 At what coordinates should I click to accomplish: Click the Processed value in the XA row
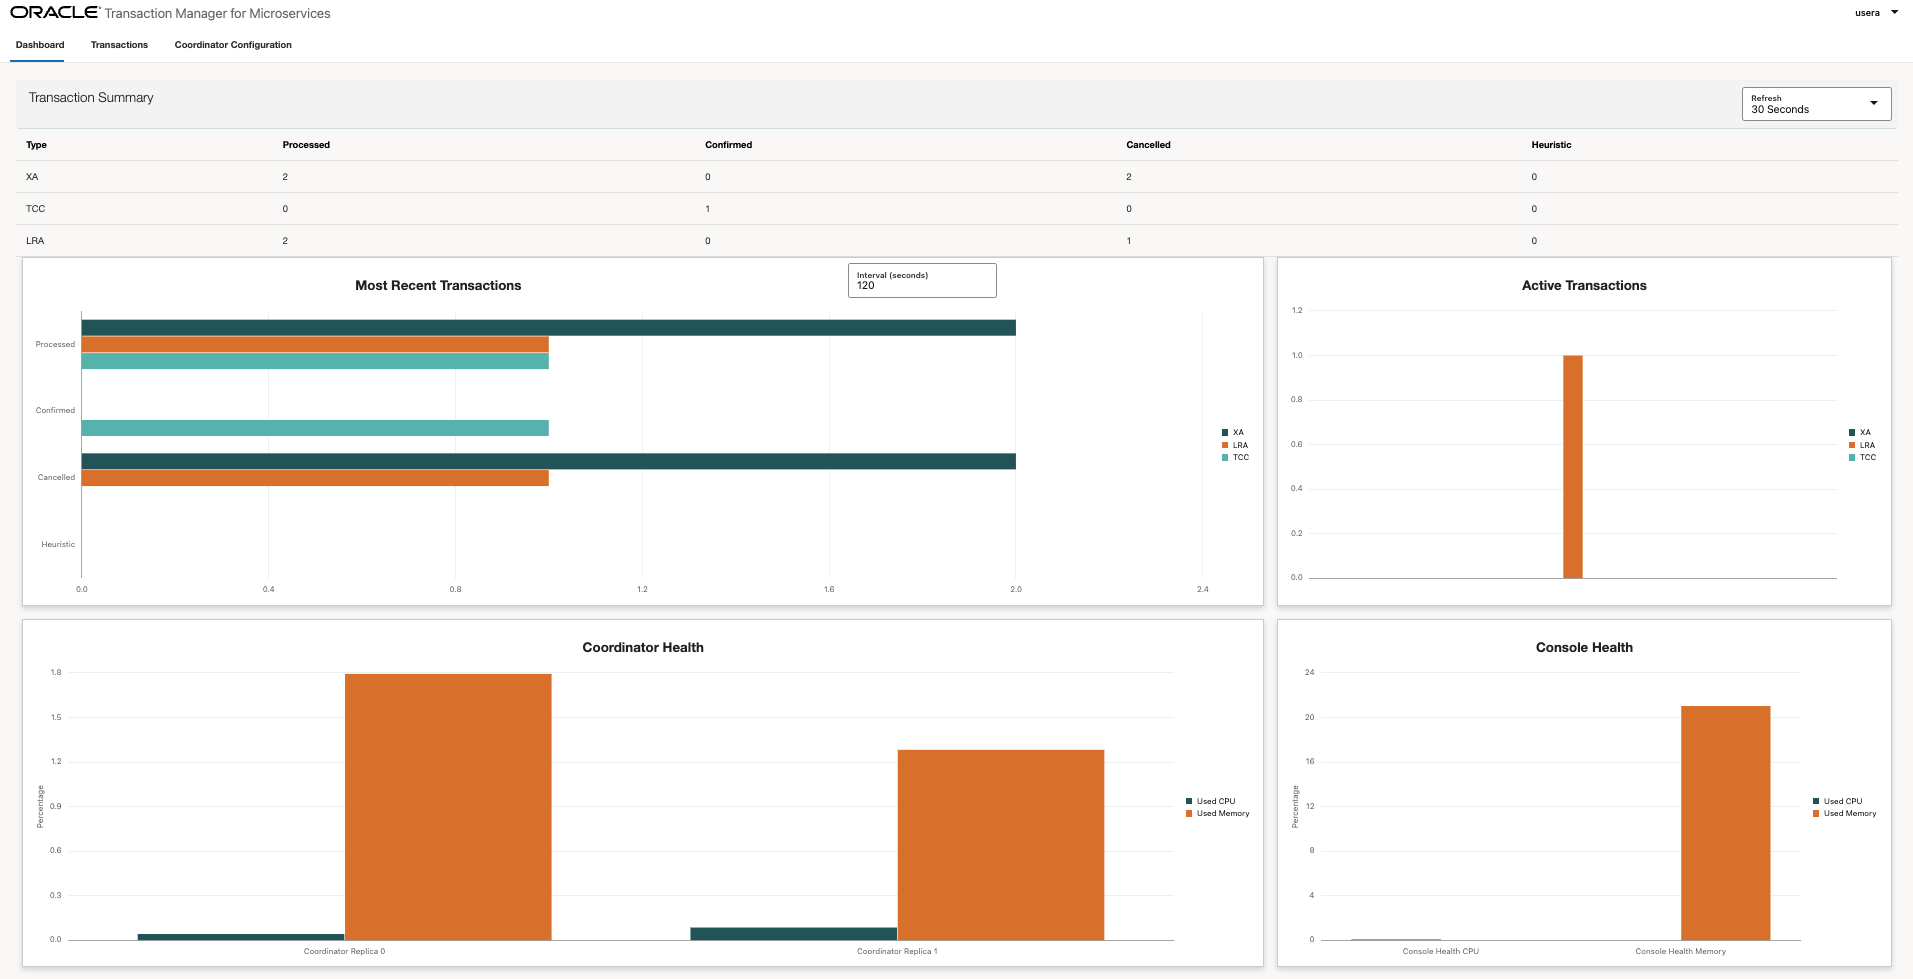285,177
